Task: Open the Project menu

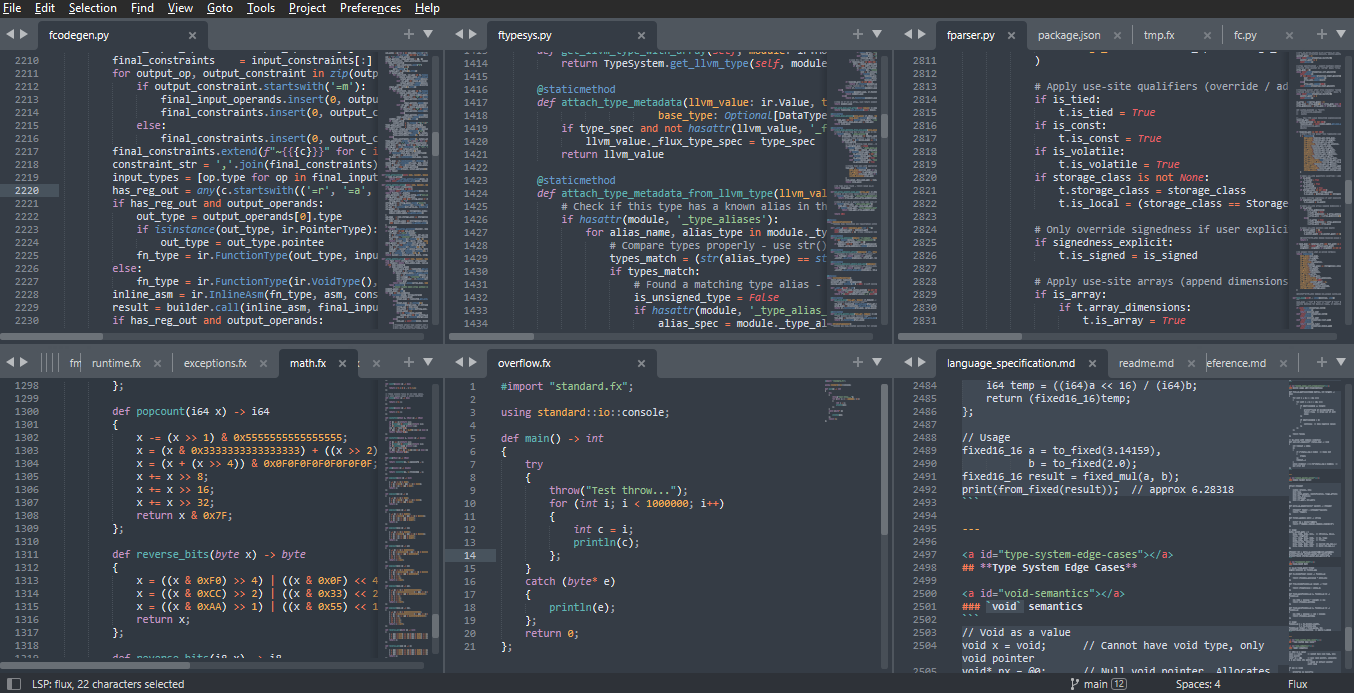Action: (307, 8)
